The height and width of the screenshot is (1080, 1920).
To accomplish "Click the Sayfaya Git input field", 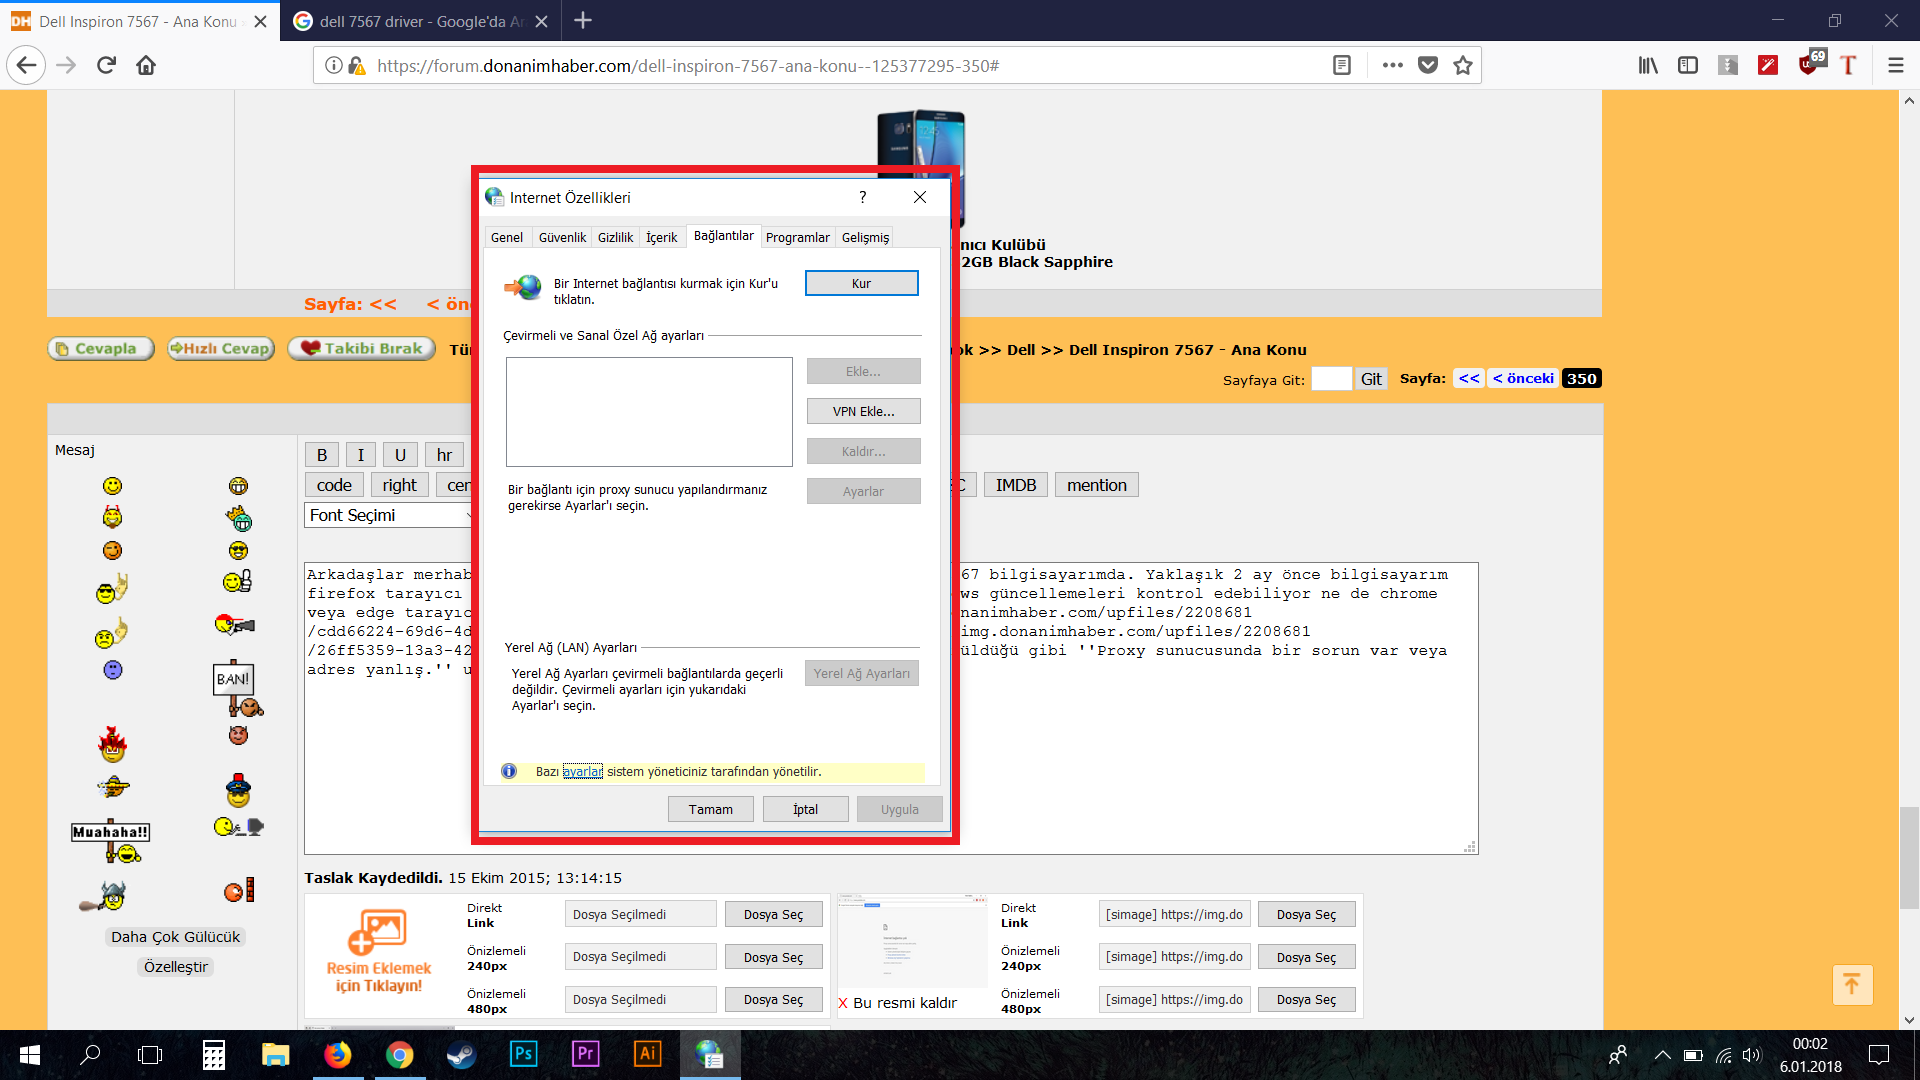I will tap(1331, 379).
